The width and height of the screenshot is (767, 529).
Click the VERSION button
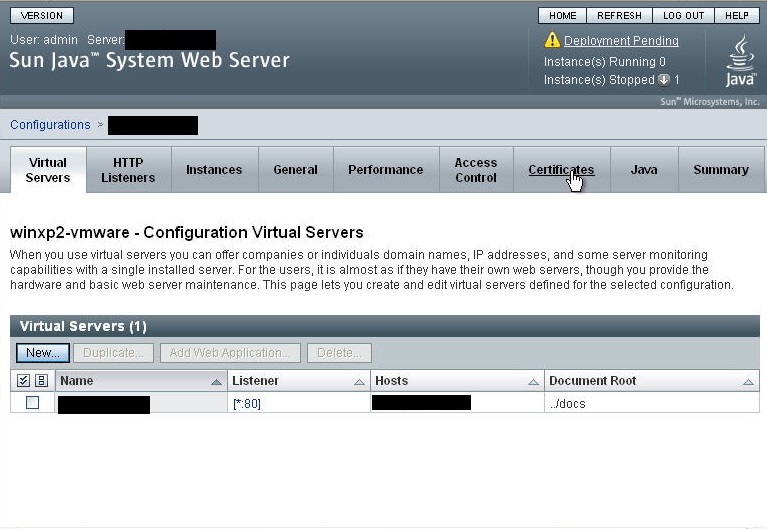[42, 16]
